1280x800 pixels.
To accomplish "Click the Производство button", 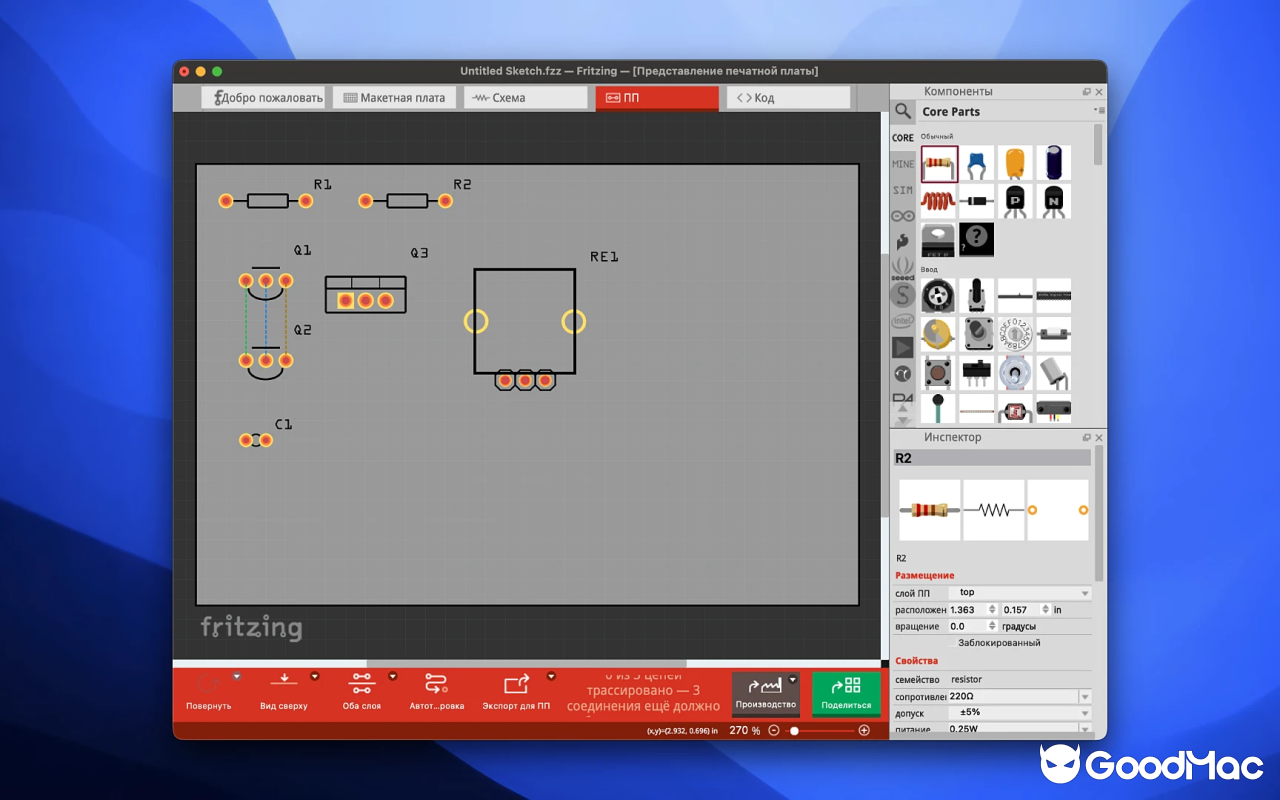I will (764, 694).
